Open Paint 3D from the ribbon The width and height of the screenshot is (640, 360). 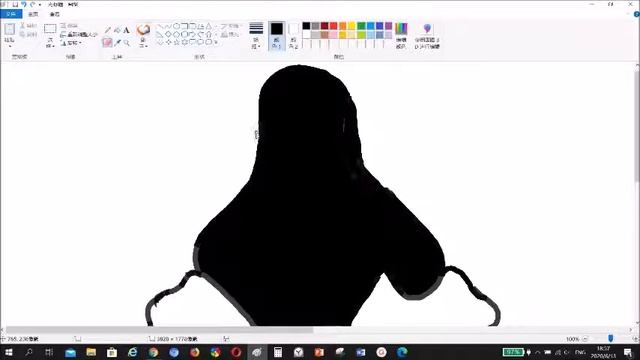point(427,36)
